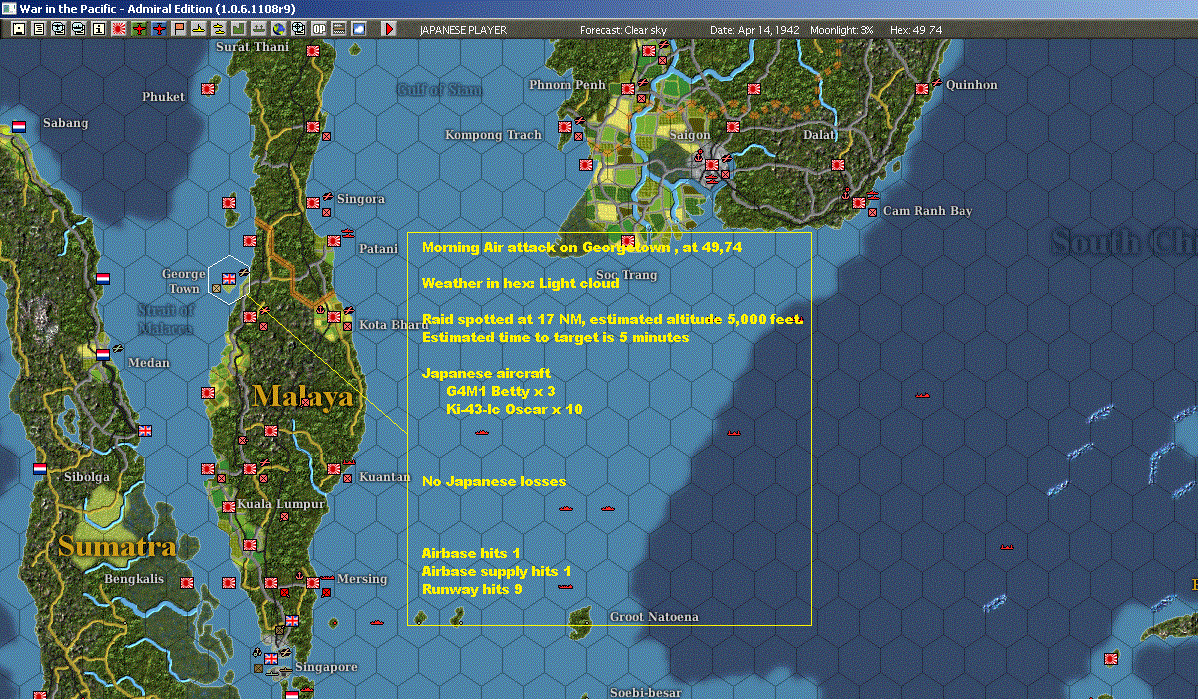Click the red play arrow button
1198x699 pixels.
389,29
